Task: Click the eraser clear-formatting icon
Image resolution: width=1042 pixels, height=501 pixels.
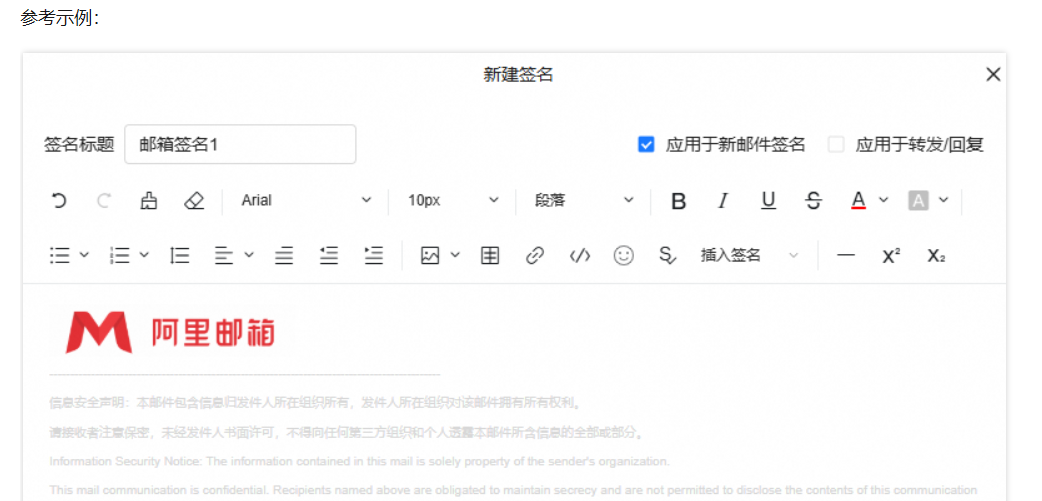Action: click(x=194, y=201)
